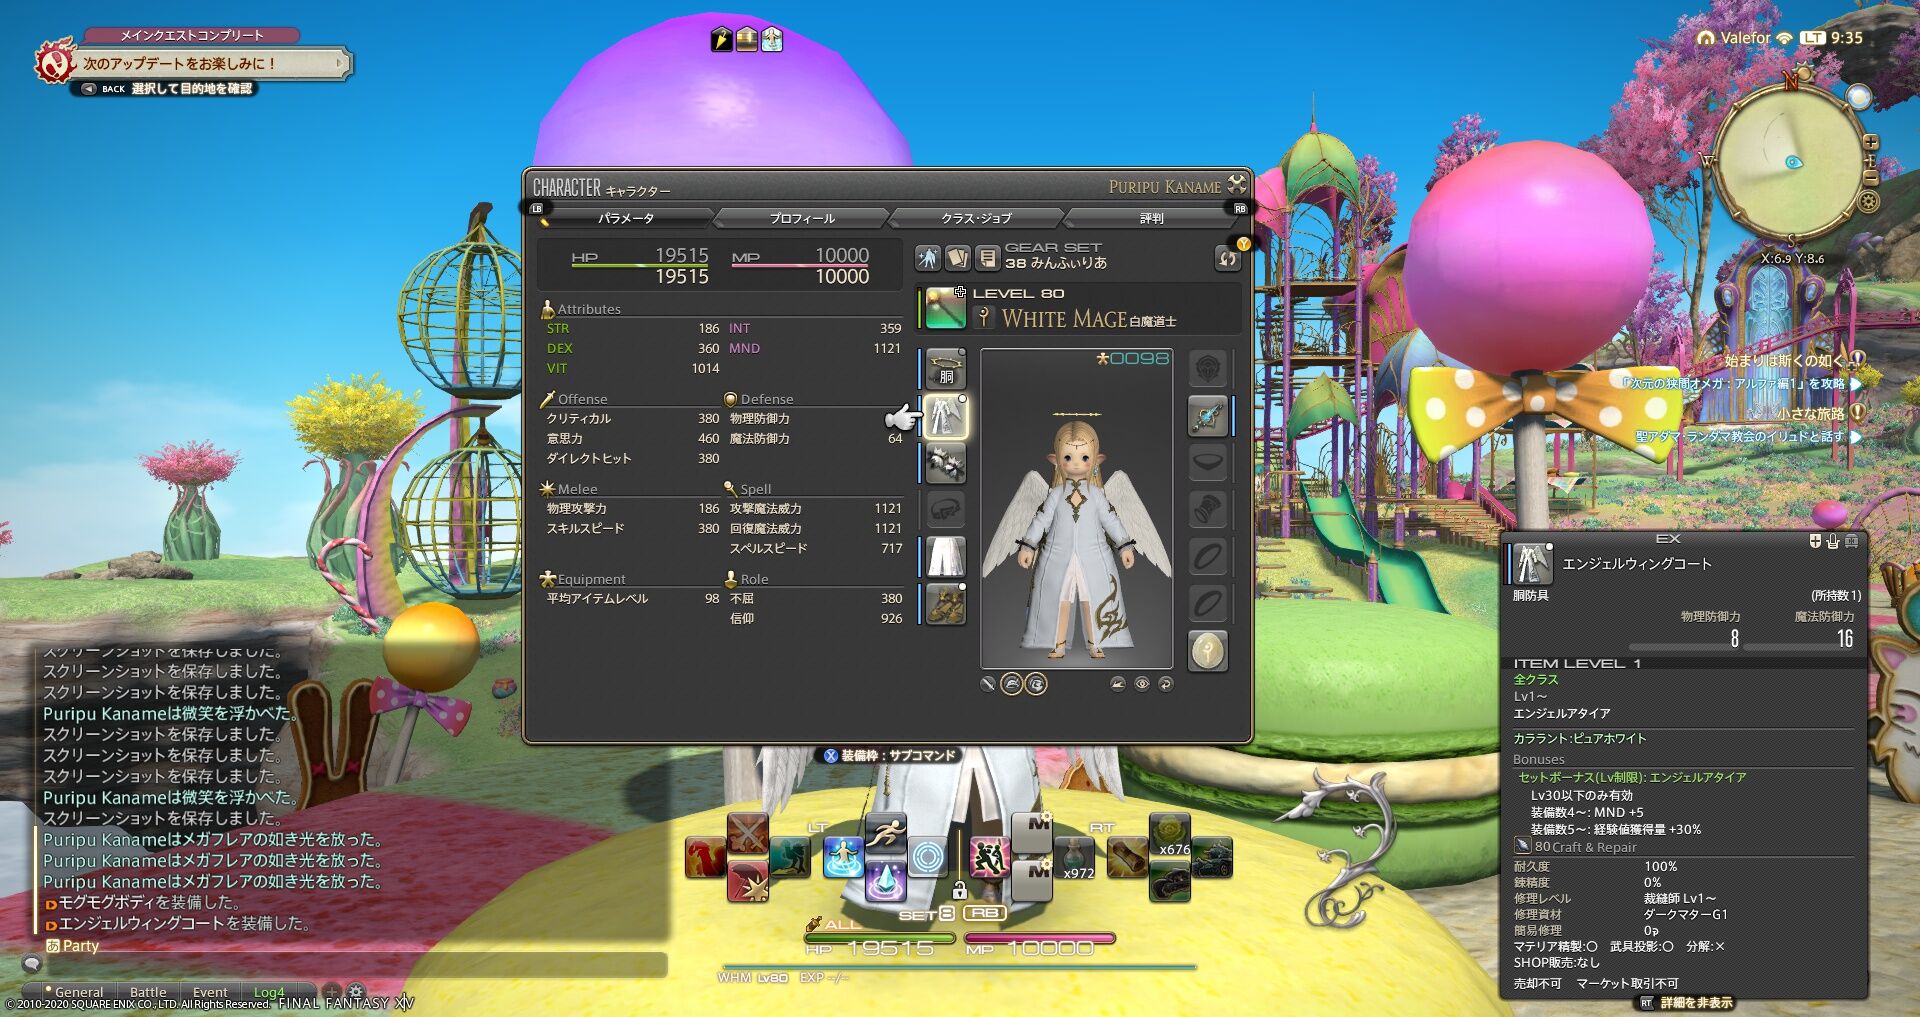Use the blue concentric circle marker action

[927, 858]
